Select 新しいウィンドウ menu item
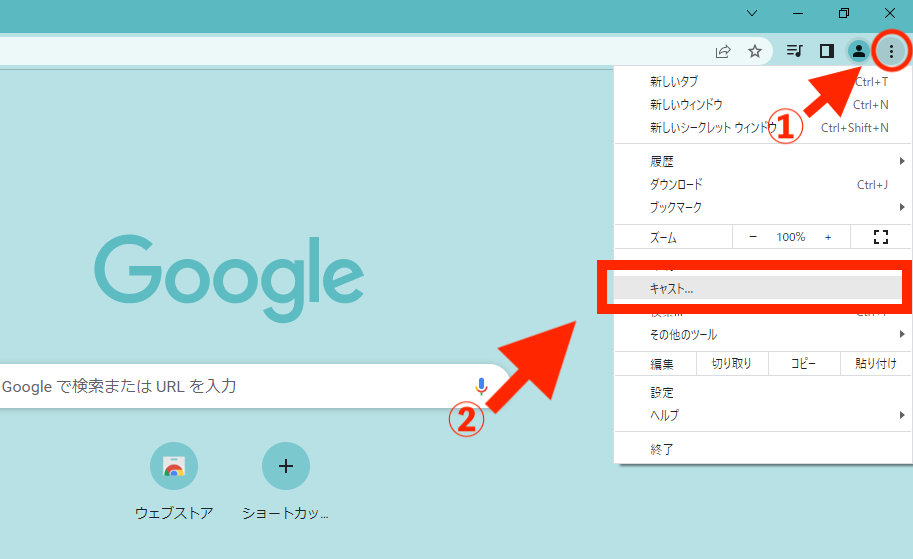The width and height of the screenshot is (913, 559). (763, 105)
